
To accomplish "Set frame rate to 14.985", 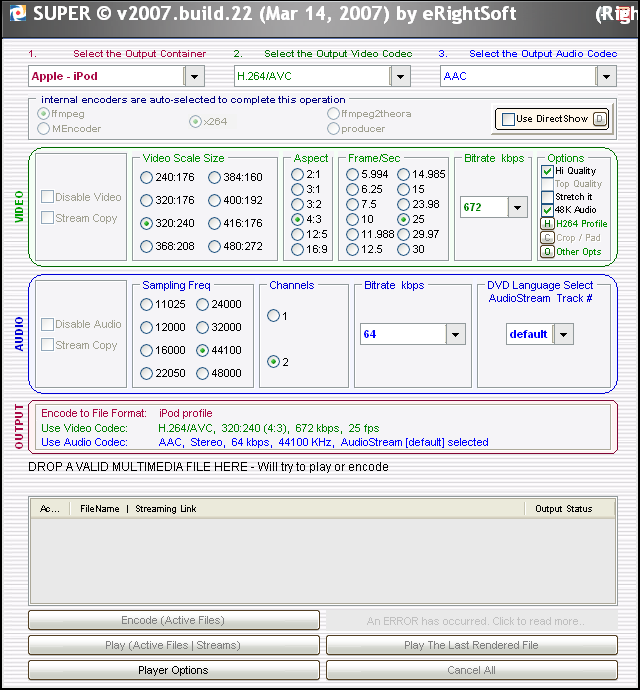I will point(403,175).
